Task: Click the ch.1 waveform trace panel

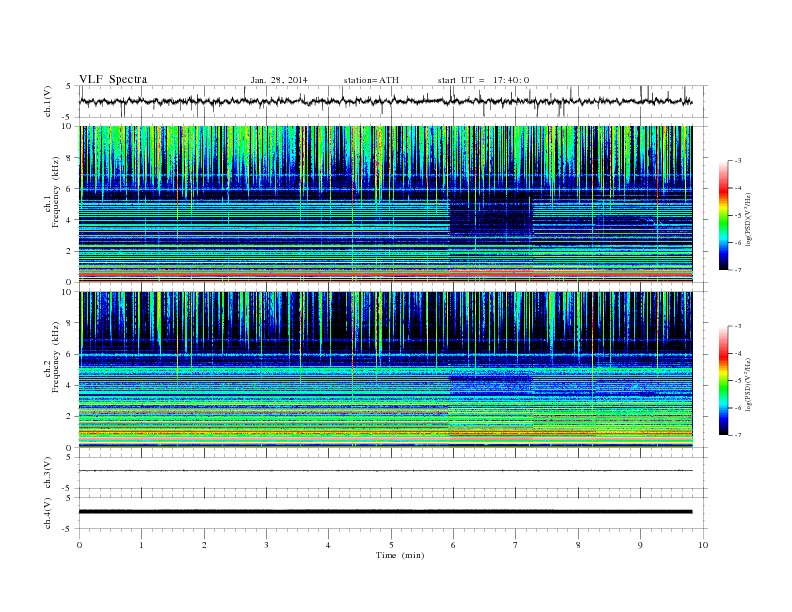Action: (x=393, y=101)
